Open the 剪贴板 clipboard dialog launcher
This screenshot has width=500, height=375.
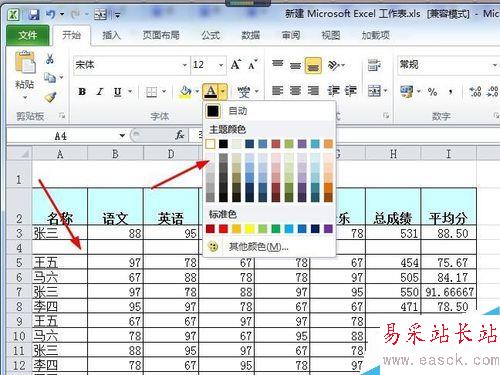point(62,116)
